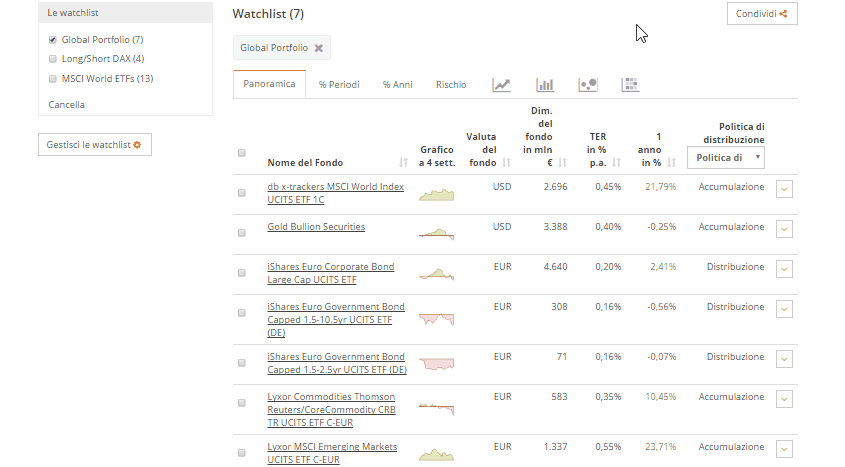845x467 pixels.
Task: Tick the MSCI World ETFs watchlist
Action: click(53, 79)
